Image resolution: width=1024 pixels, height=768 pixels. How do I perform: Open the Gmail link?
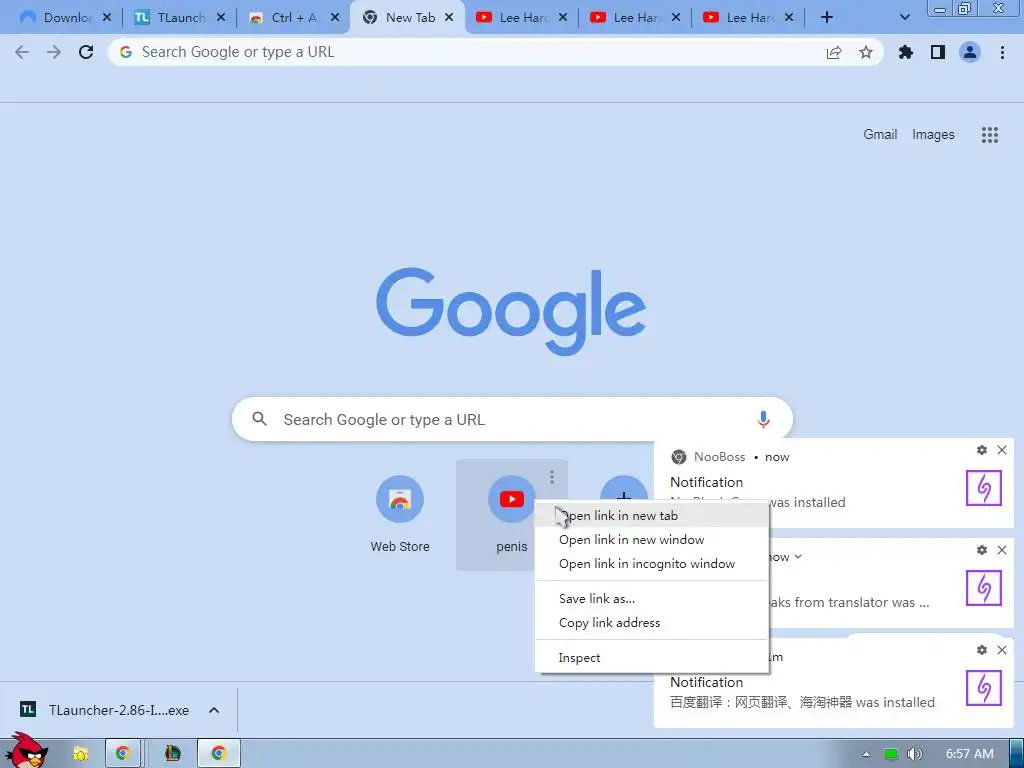(x=880, y=135)
